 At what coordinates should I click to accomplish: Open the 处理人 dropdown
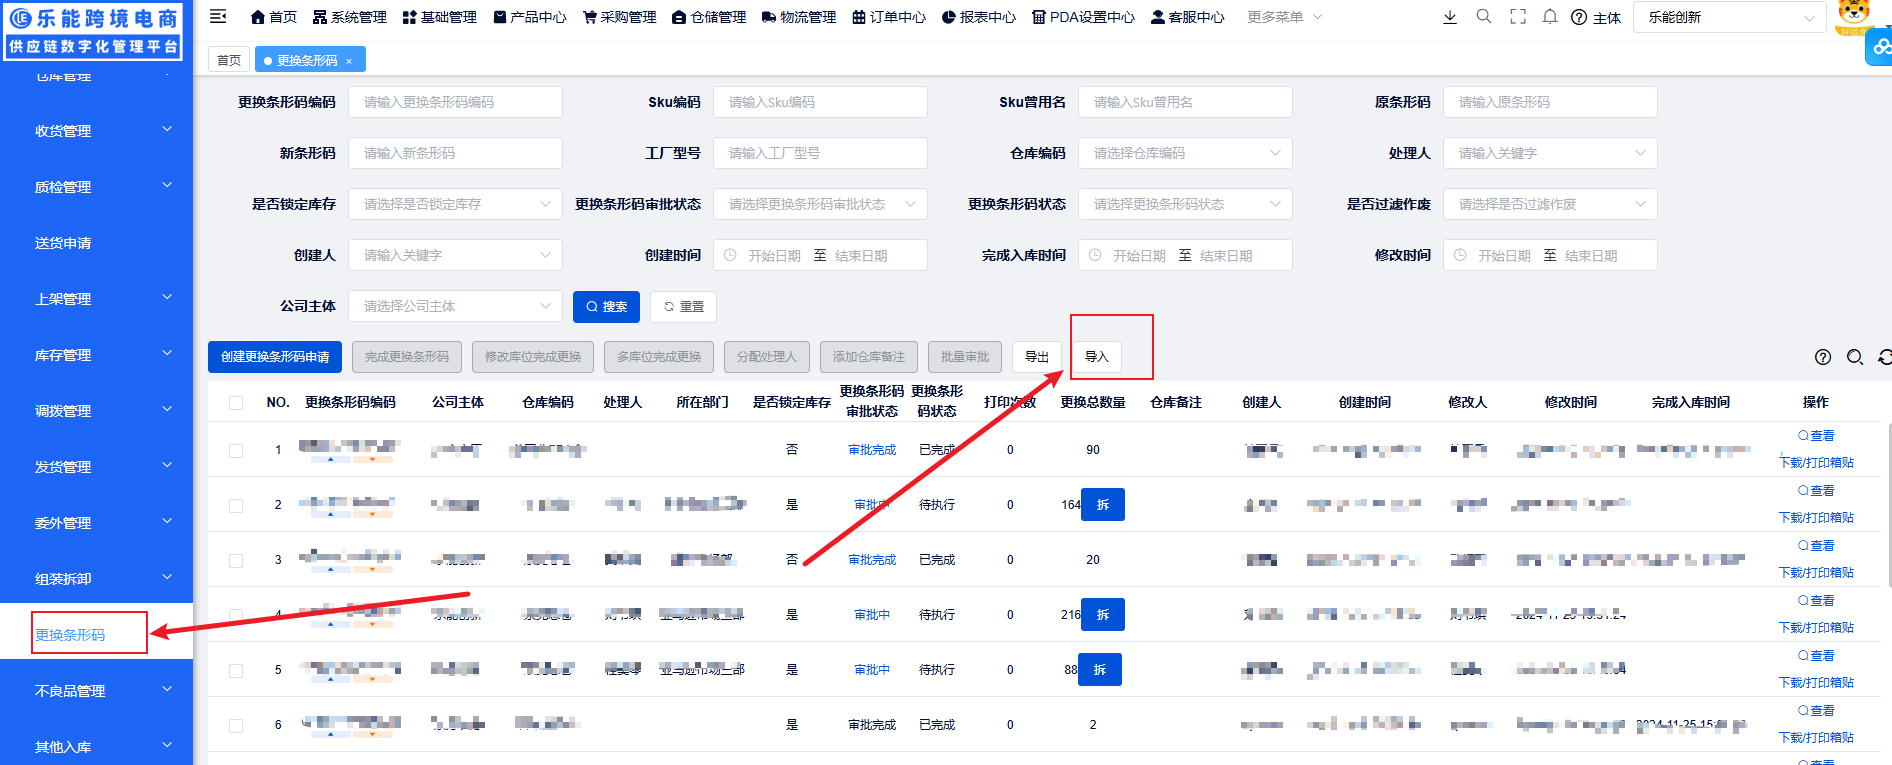[x=1550, y=153]
